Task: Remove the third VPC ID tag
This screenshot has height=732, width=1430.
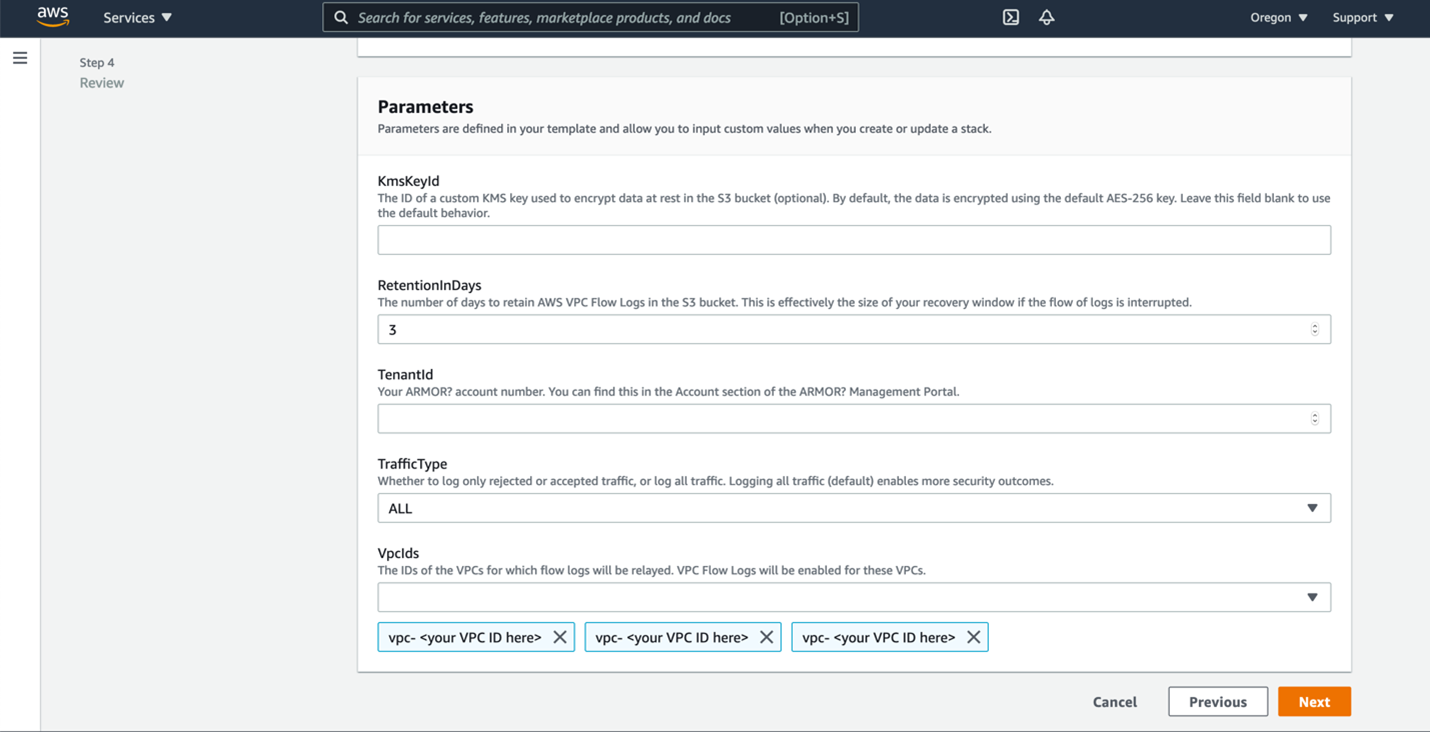Action: coord(973,637)
